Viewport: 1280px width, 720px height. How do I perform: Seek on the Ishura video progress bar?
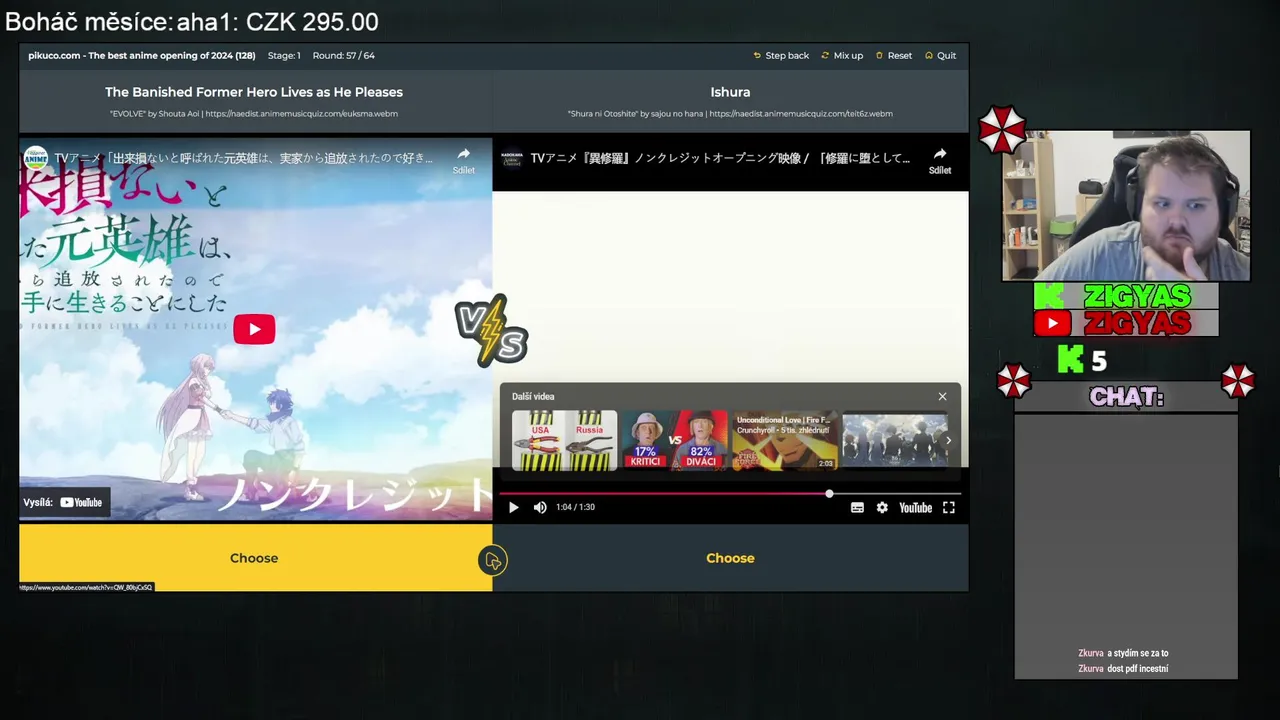tap(730, 494)
